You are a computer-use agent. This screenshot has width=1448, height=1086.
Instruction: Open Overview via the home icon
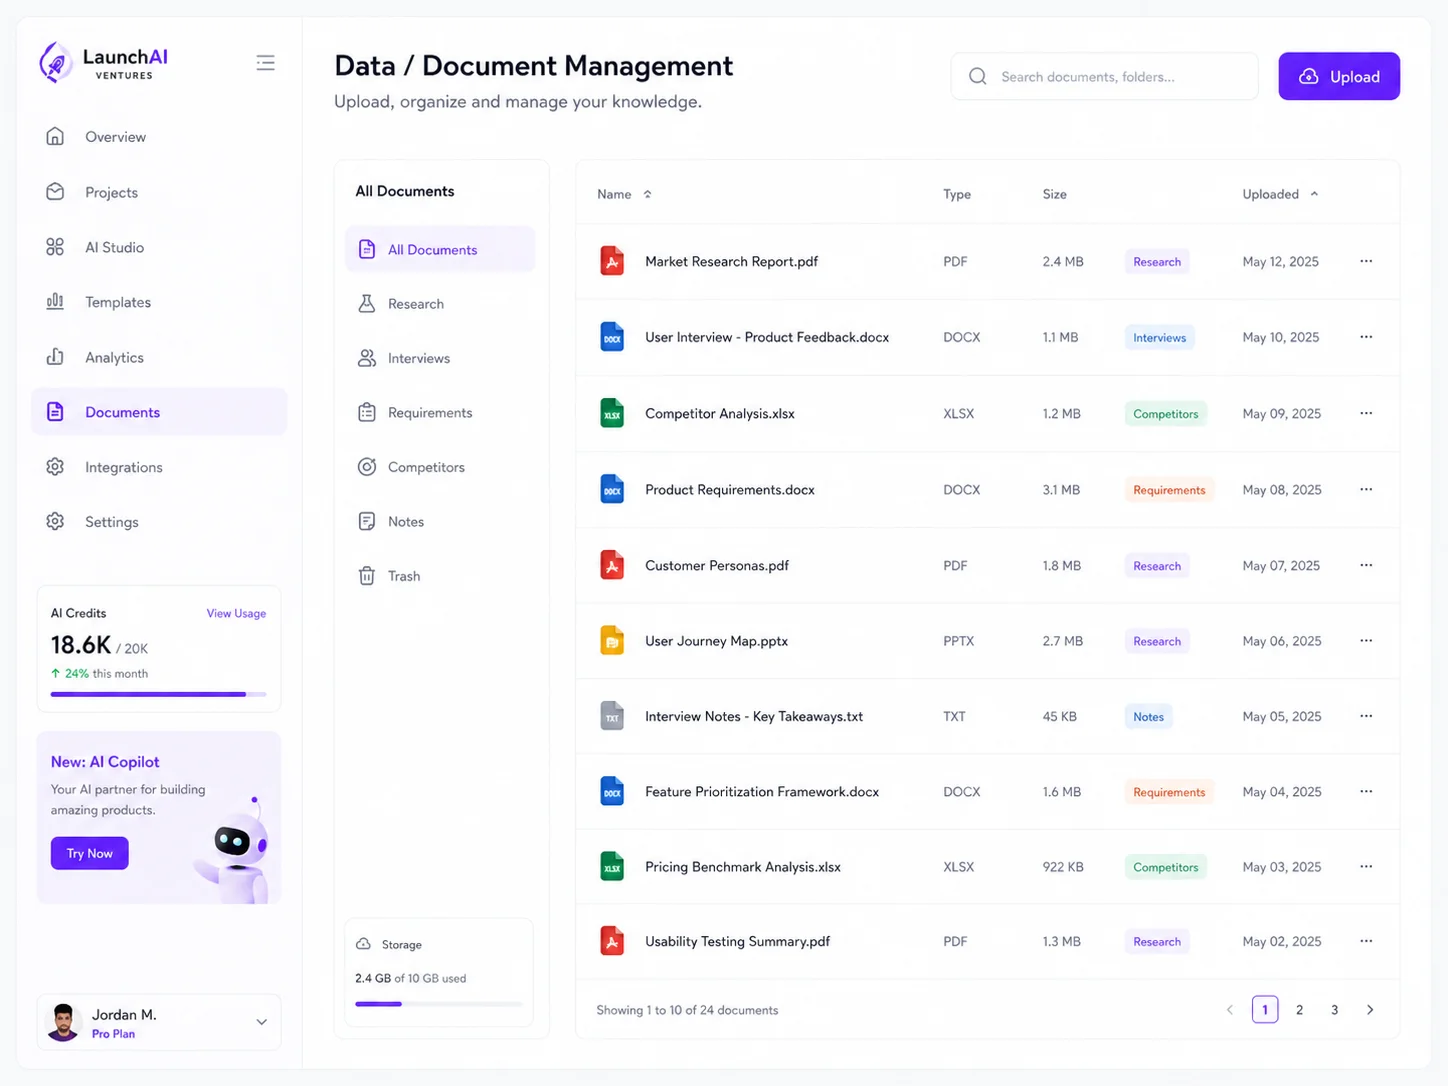pyautogui.click(x=55, y=136)
